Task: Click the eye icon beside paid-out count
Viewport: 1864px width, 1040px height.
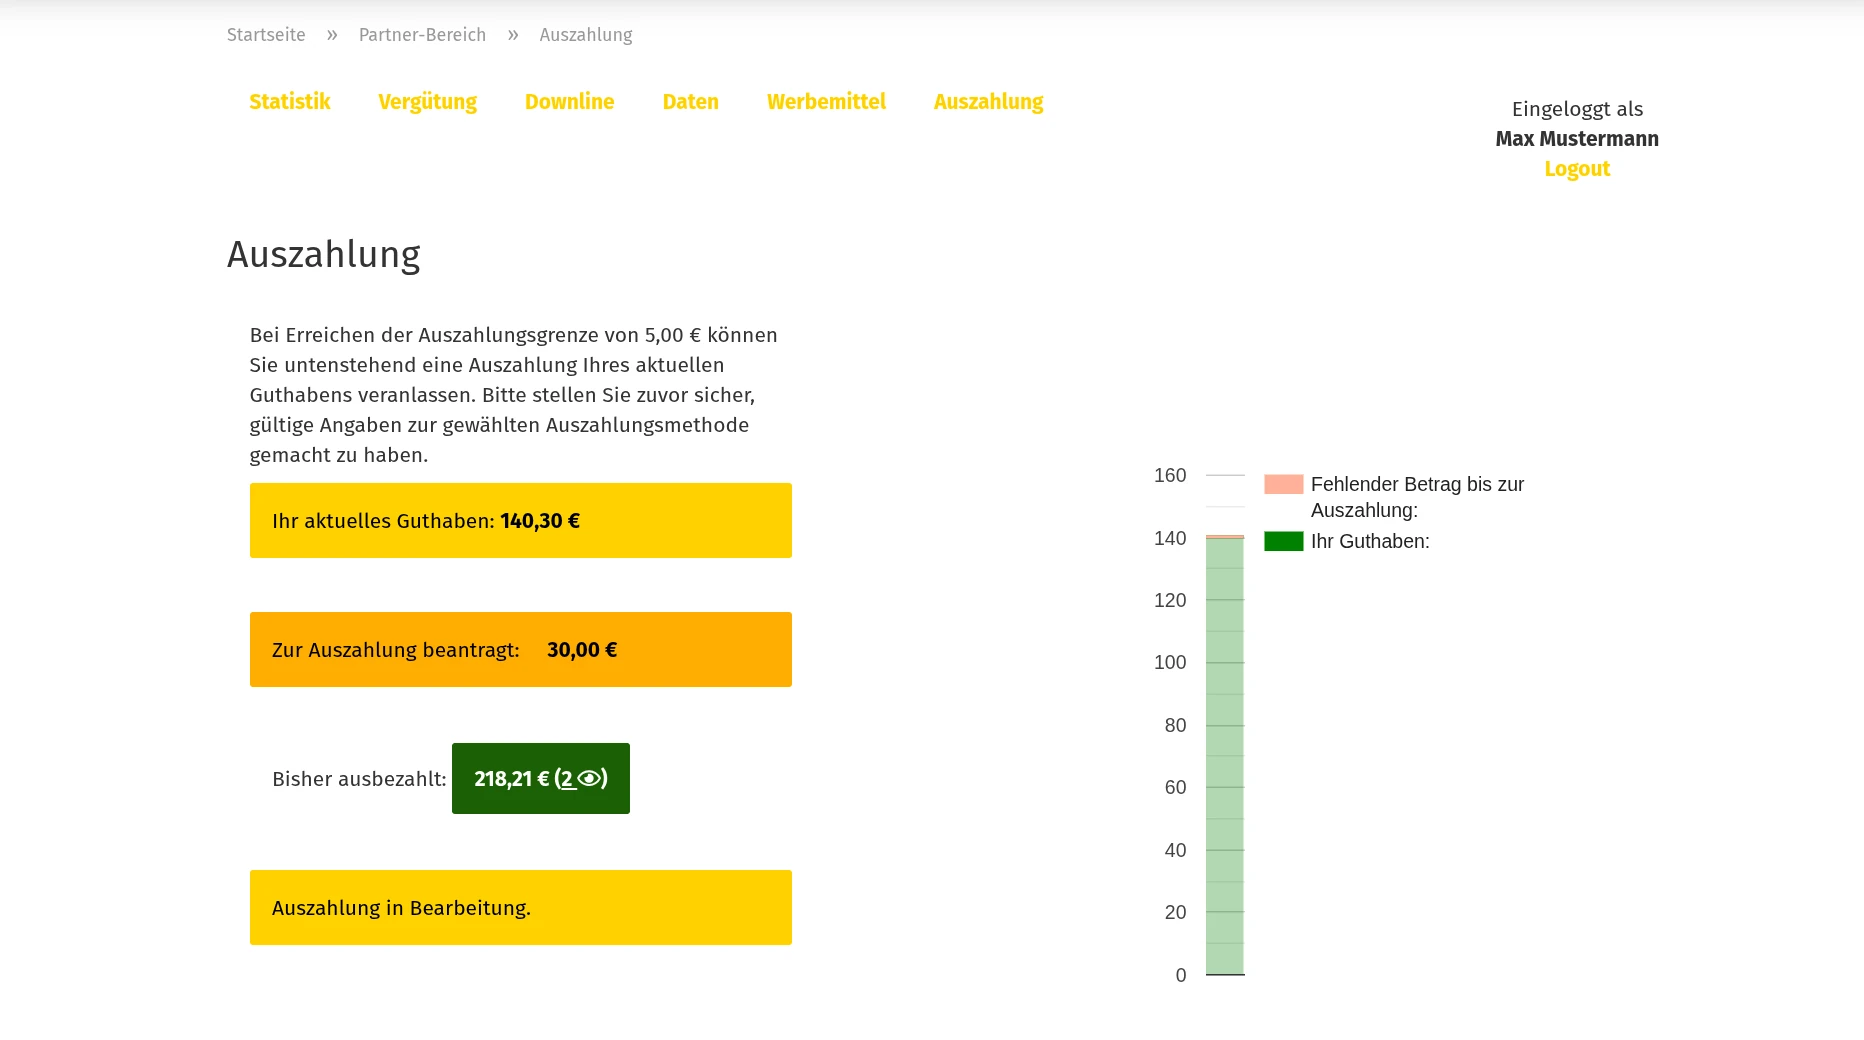Action: (x=589, y=779)
